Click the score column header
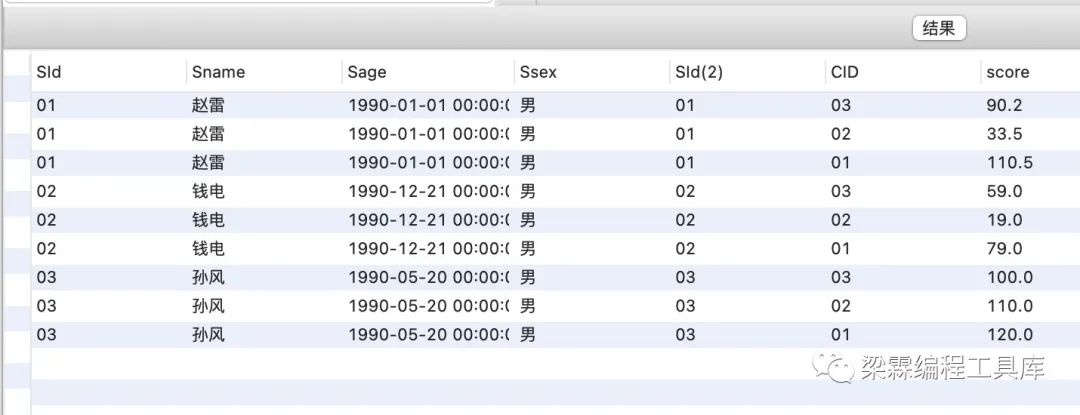Image resolution: width=1080 pixels, height=415 pixels. 1007,72
